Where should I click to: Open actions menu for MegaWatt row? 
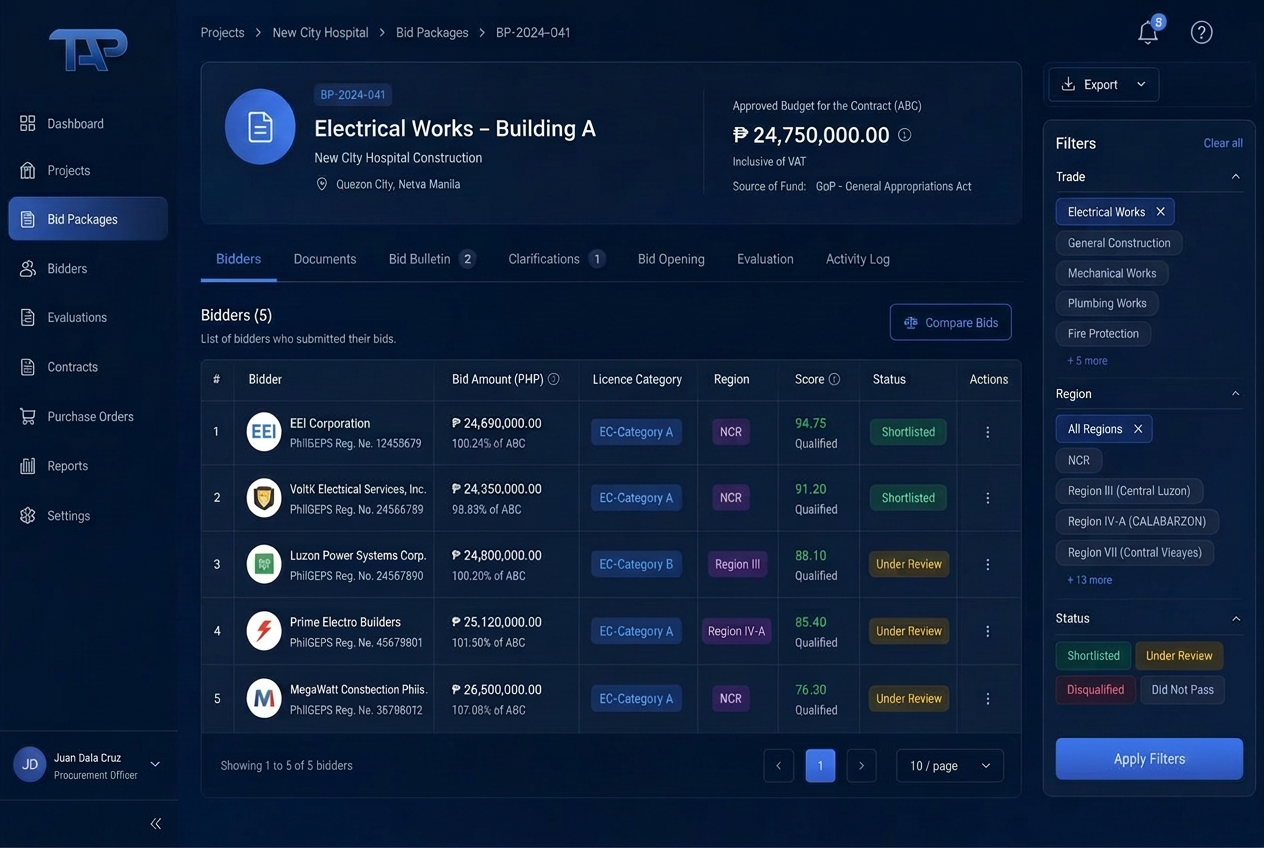[988, 699]
